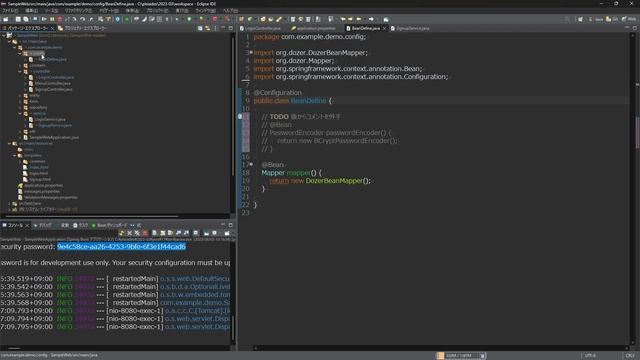Open the 実行 (Run) menu

tap(182, 11)
